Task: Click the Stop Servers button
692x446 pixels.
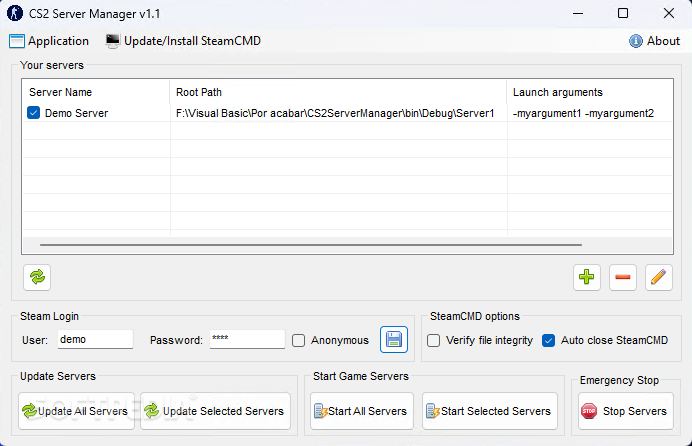Action: [626, 411]
